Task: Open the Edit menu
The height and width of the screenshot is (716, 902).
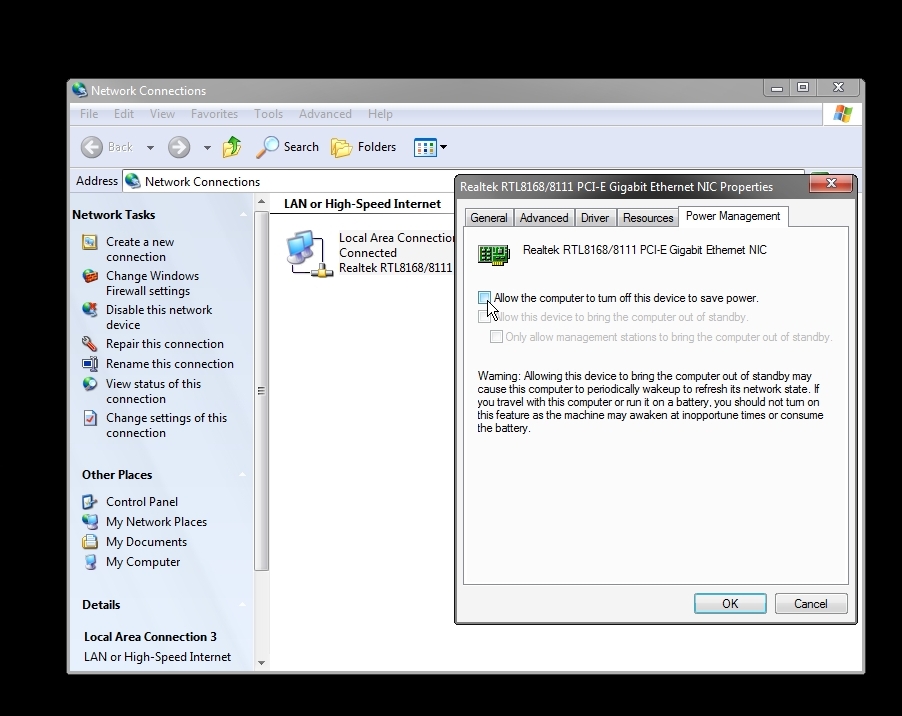Action: 124,114
